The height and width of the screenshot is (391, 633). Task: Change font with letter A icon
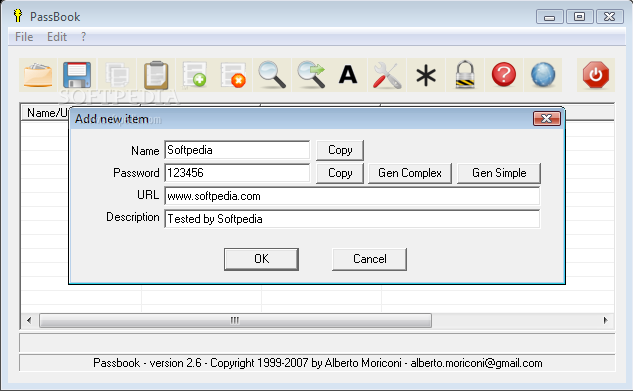348,75
